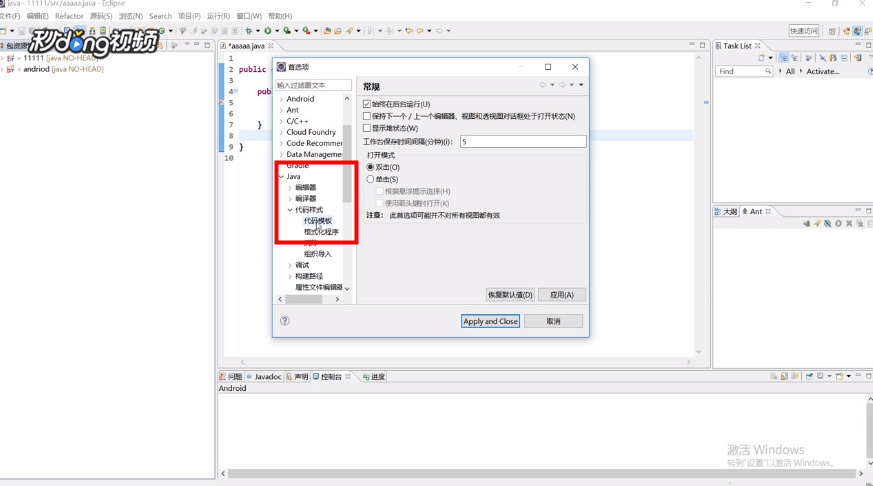Viewport: 873px width, 486px height.
Task: Toggle 始终在后台运行(U) checkbox
Action: tap(366, 104)
